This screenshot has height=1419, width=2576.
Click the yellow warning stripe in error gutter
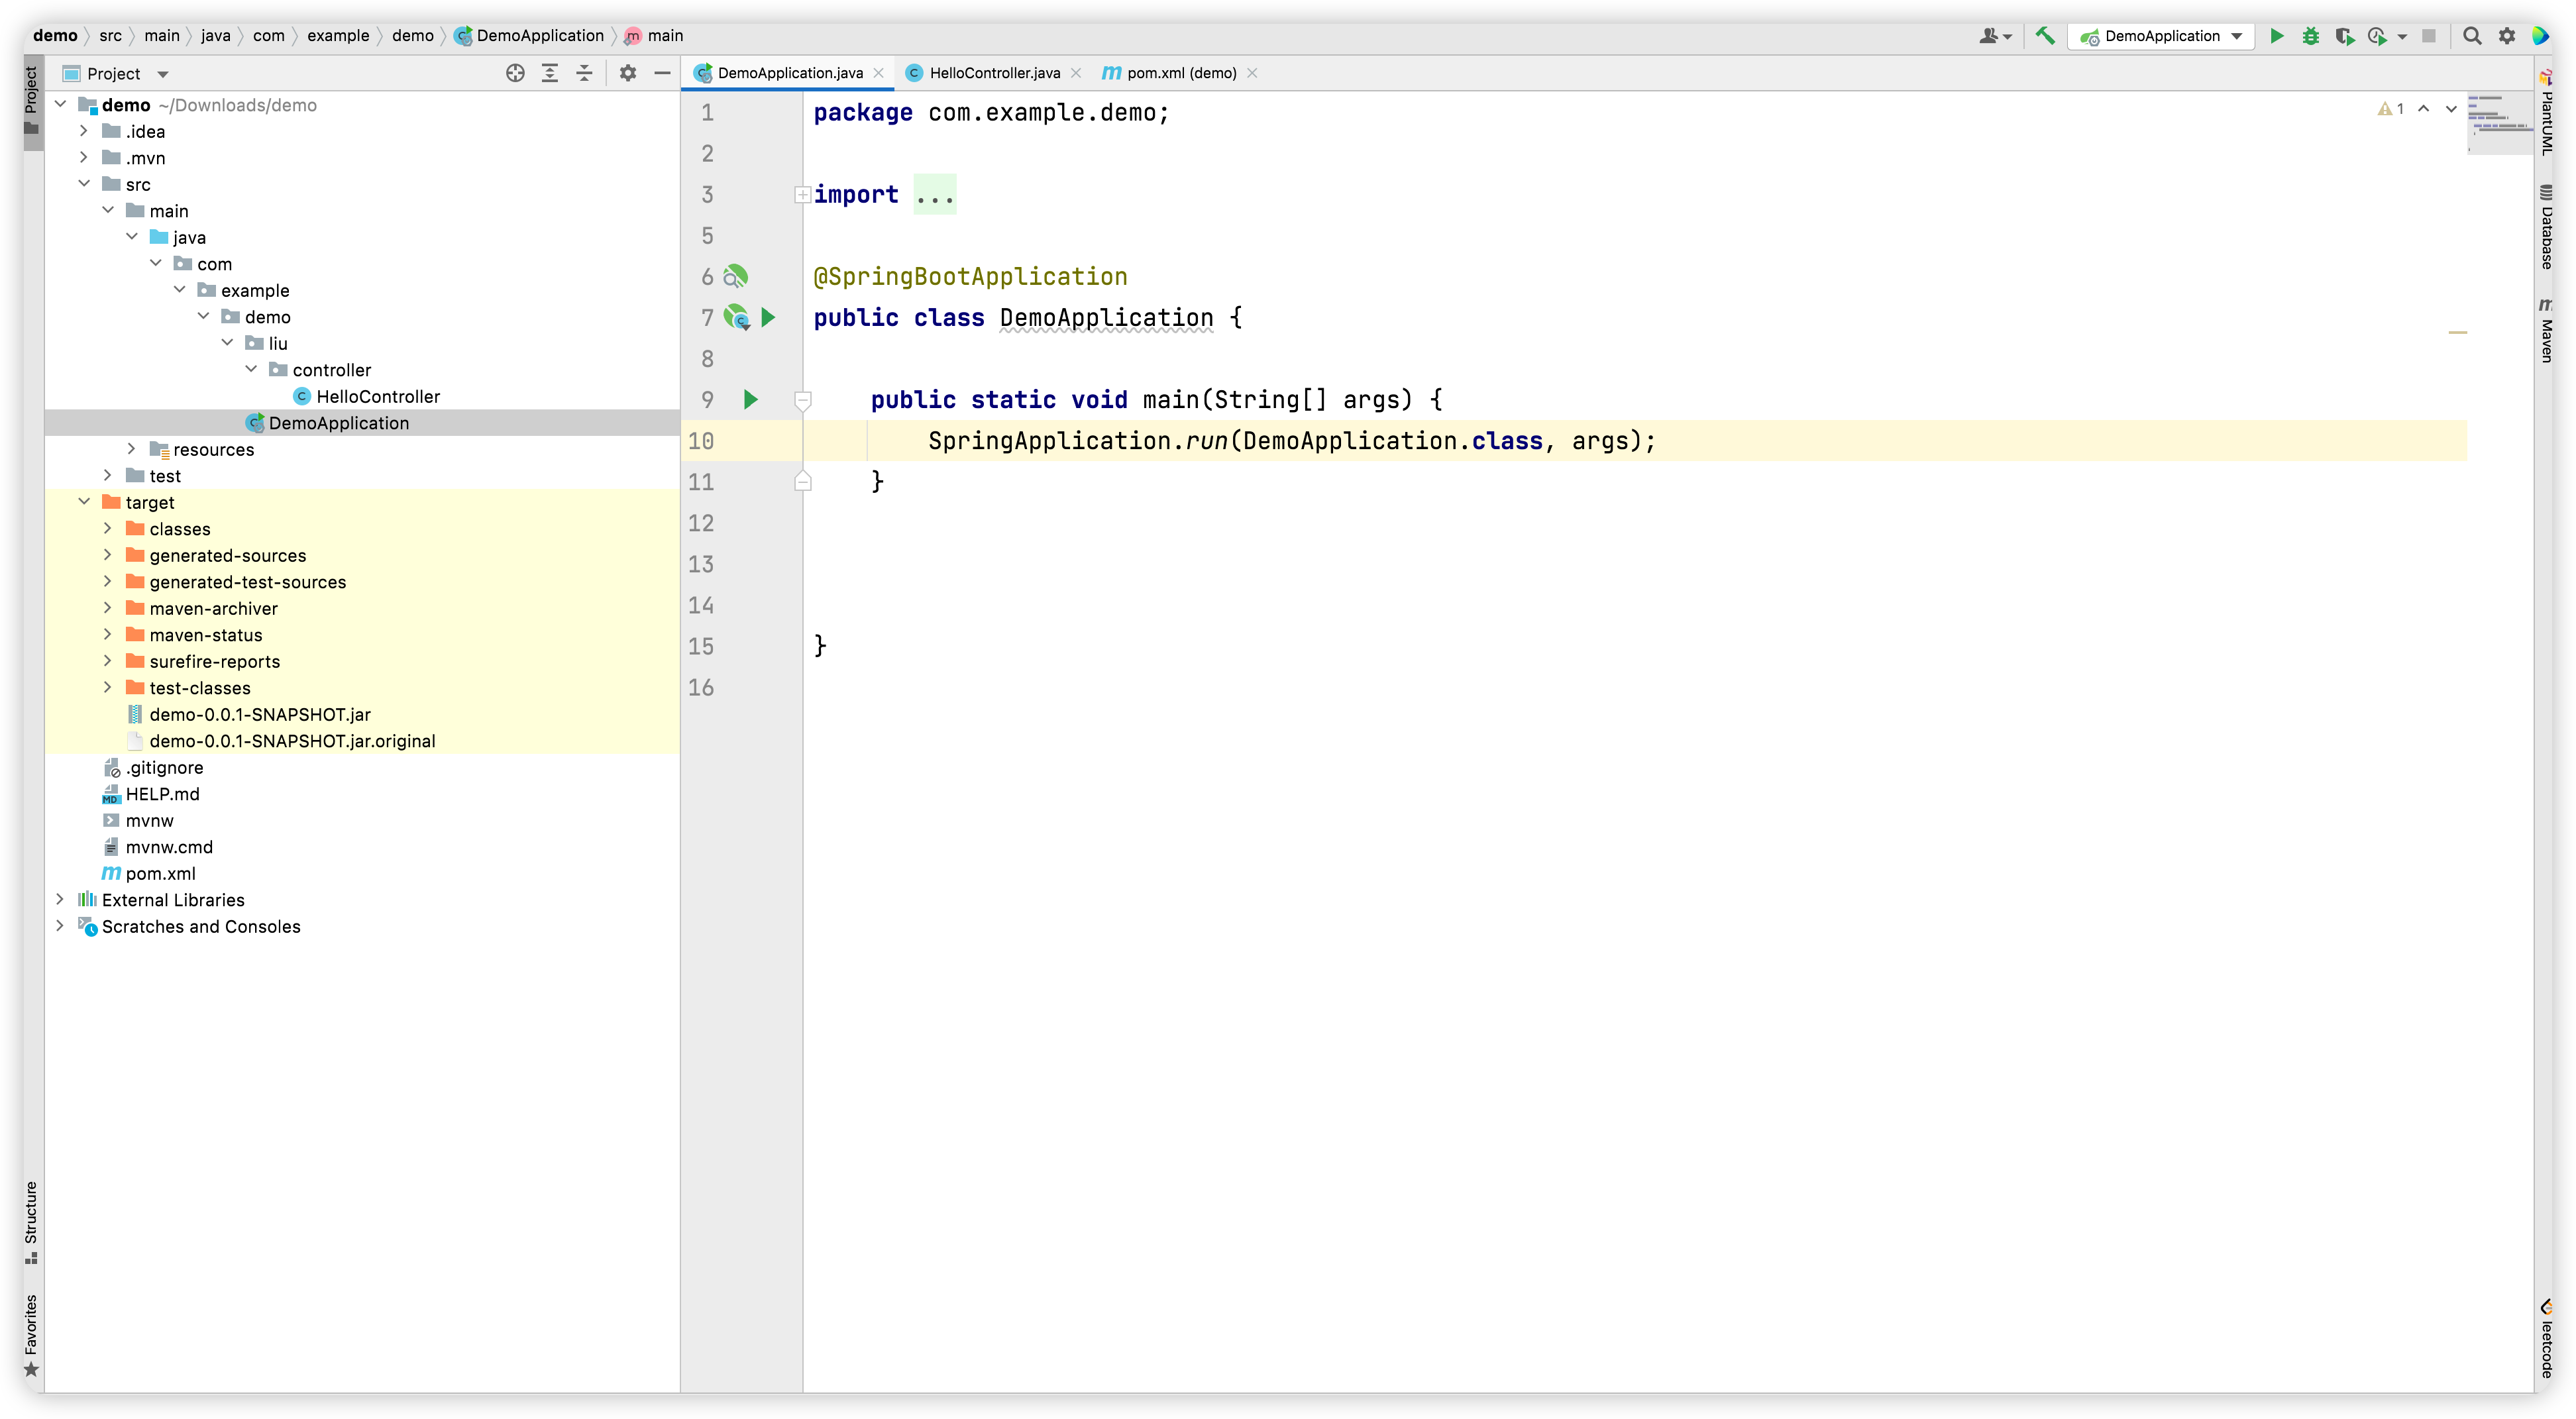2457,332
